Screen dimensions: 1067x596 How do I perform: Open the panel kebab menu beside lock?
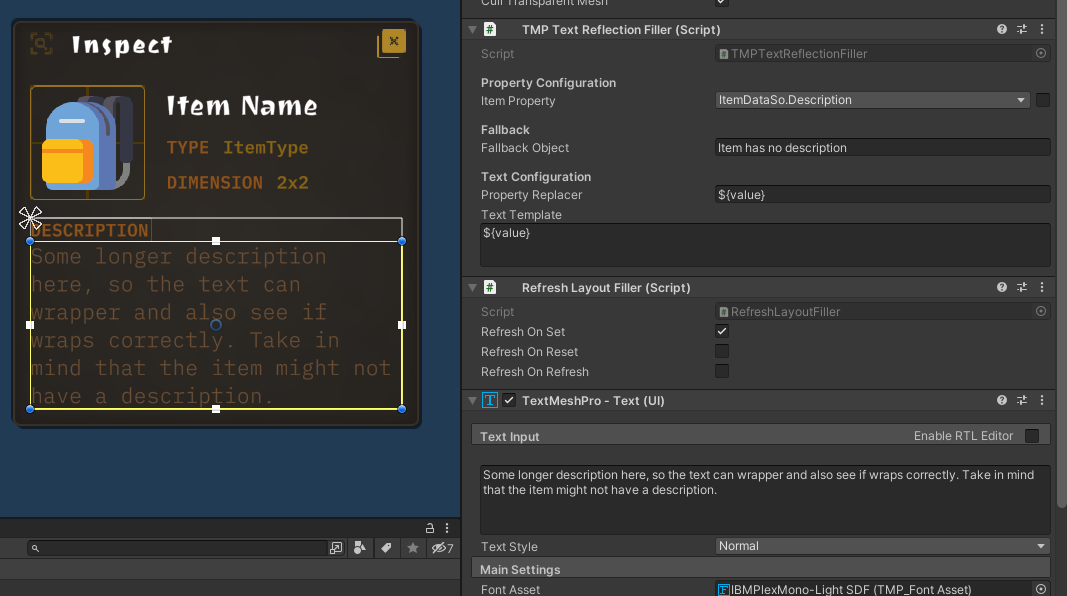[x=447, y=528]
